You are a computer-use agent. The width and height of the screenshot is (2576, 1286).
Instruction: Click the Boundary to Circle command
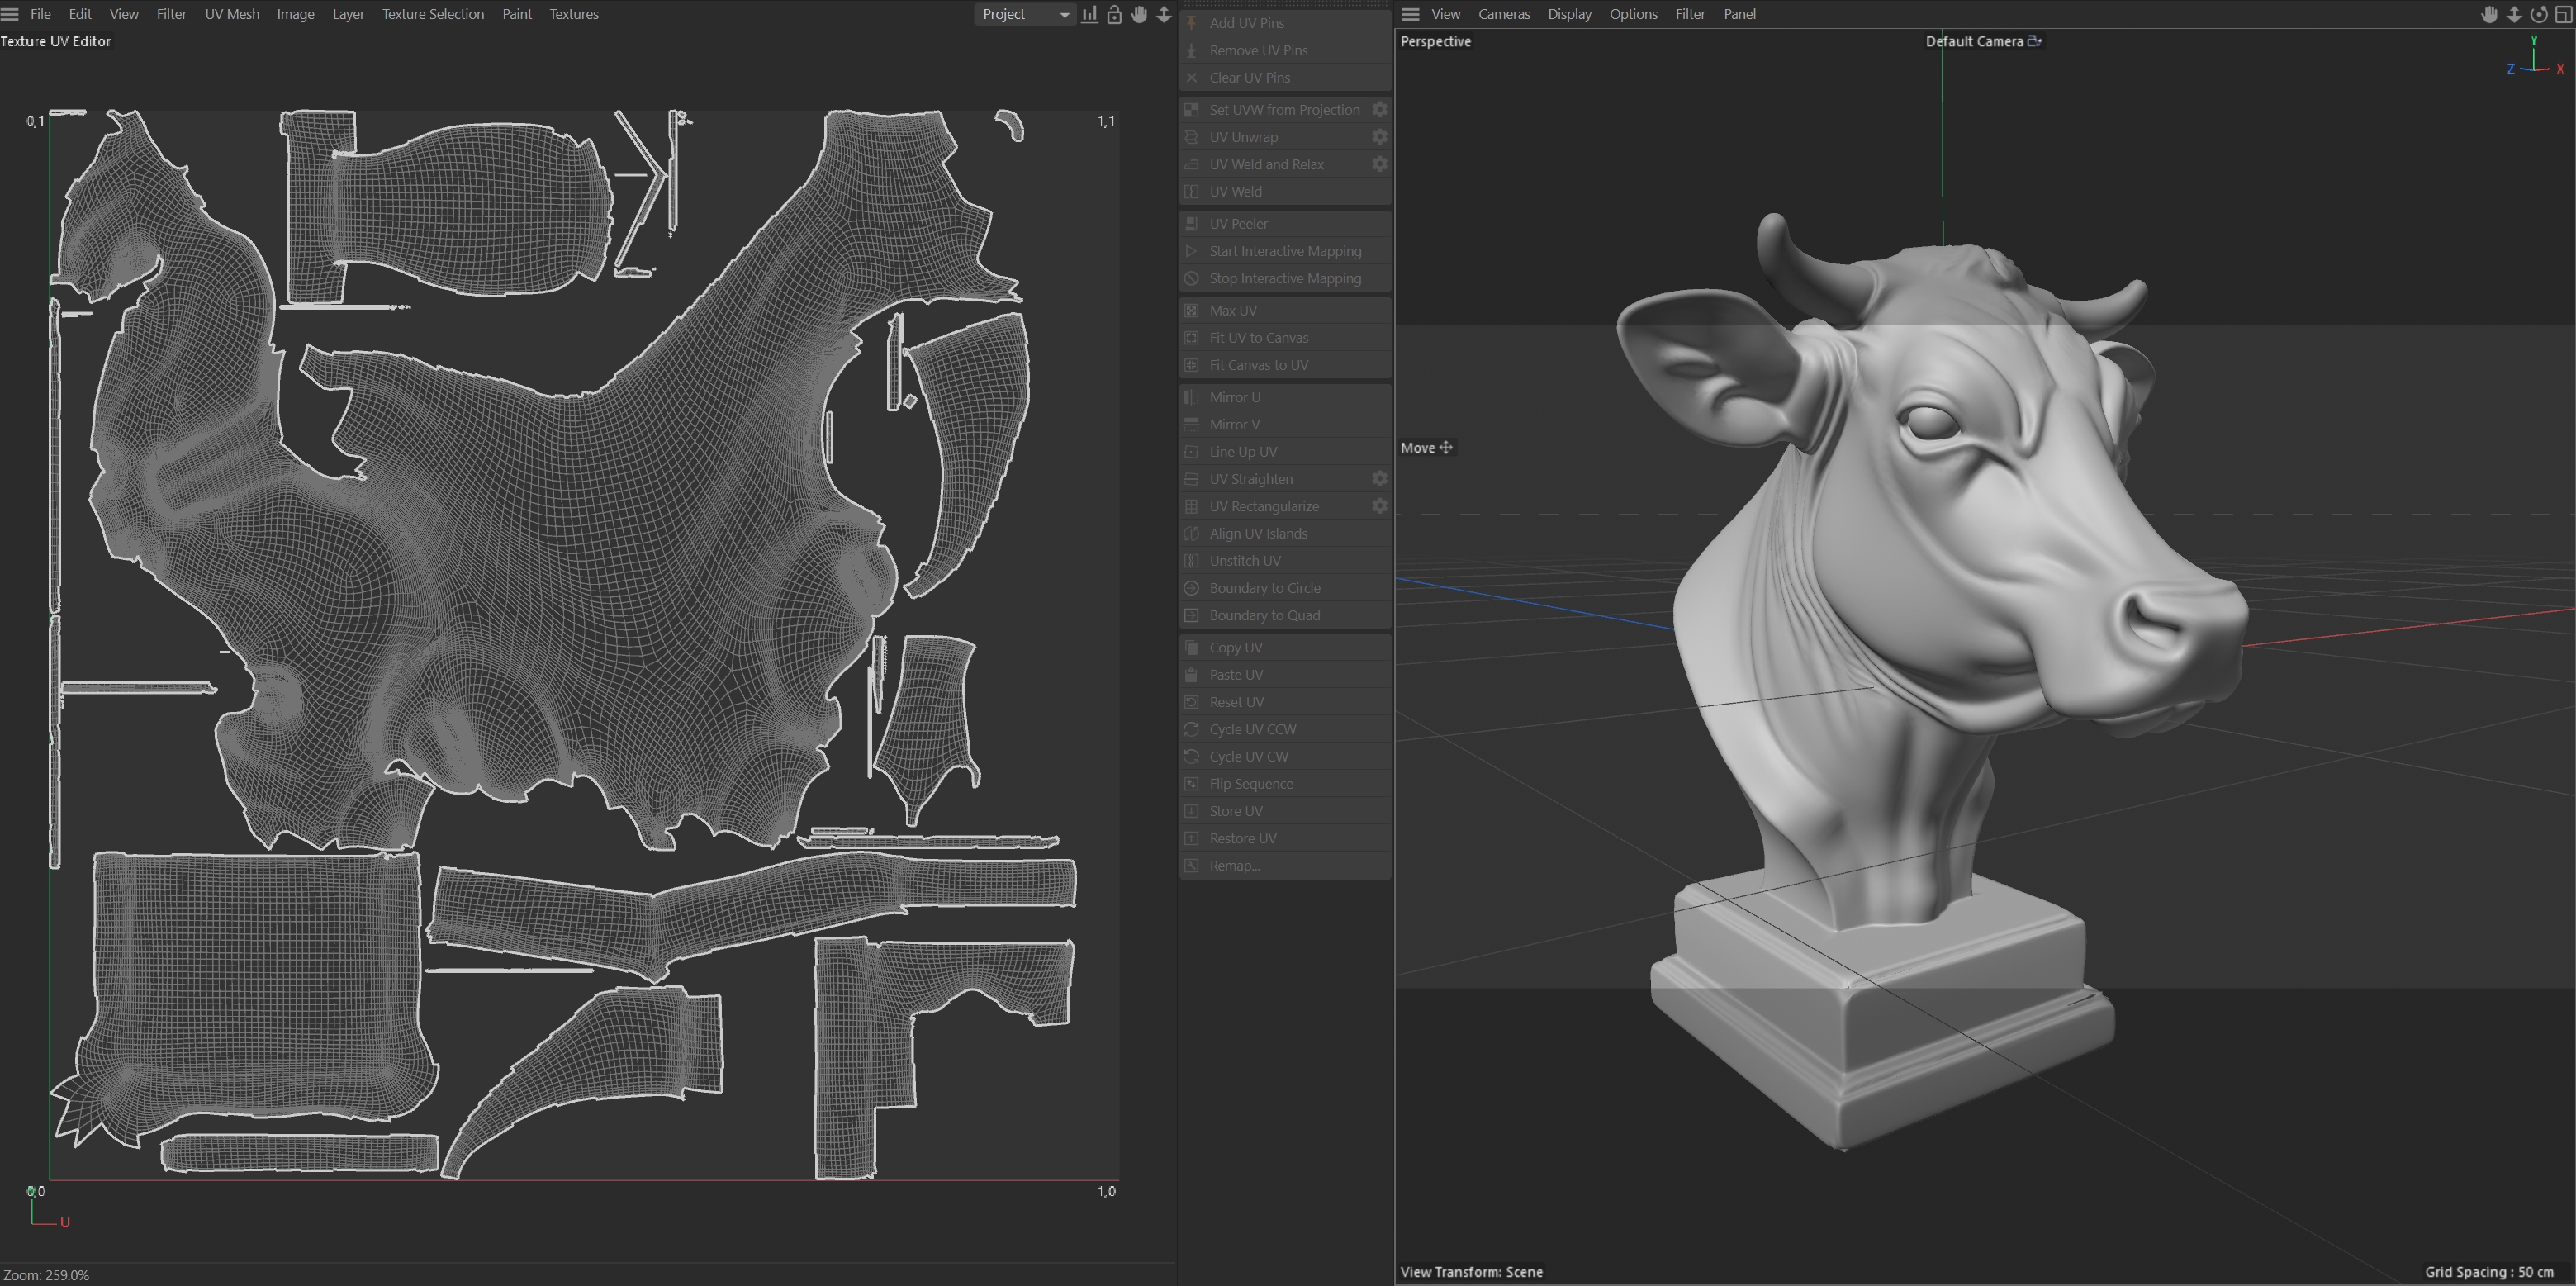1264,588
